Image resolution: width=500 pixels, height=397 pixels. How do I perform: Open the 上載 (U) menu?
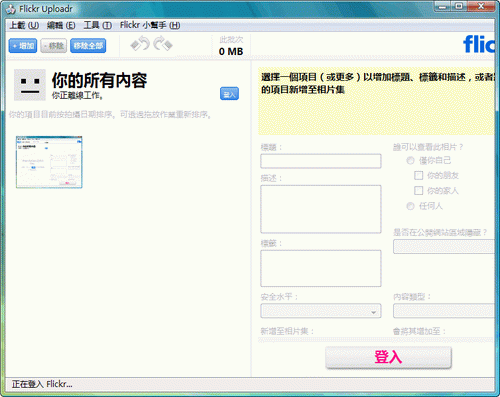[x=24, y=25]
